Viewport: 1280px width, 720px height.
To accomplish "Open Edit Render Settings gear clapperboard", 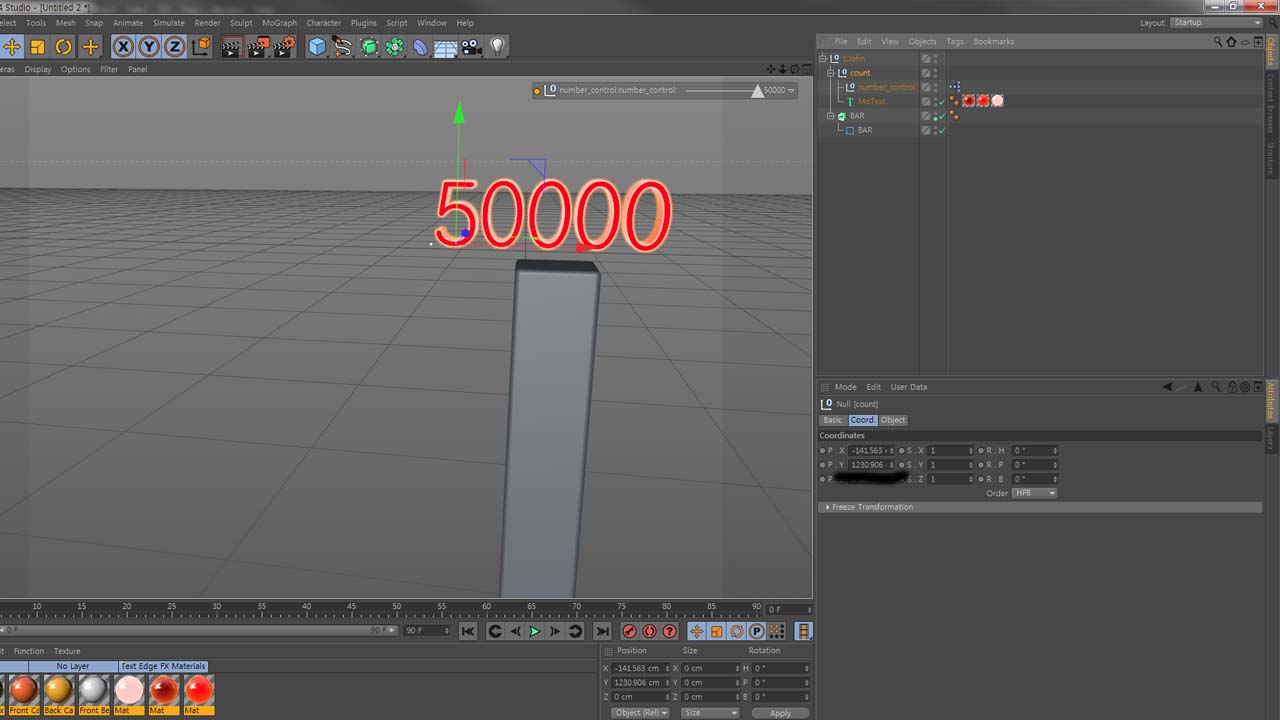I will coord(285,47).
